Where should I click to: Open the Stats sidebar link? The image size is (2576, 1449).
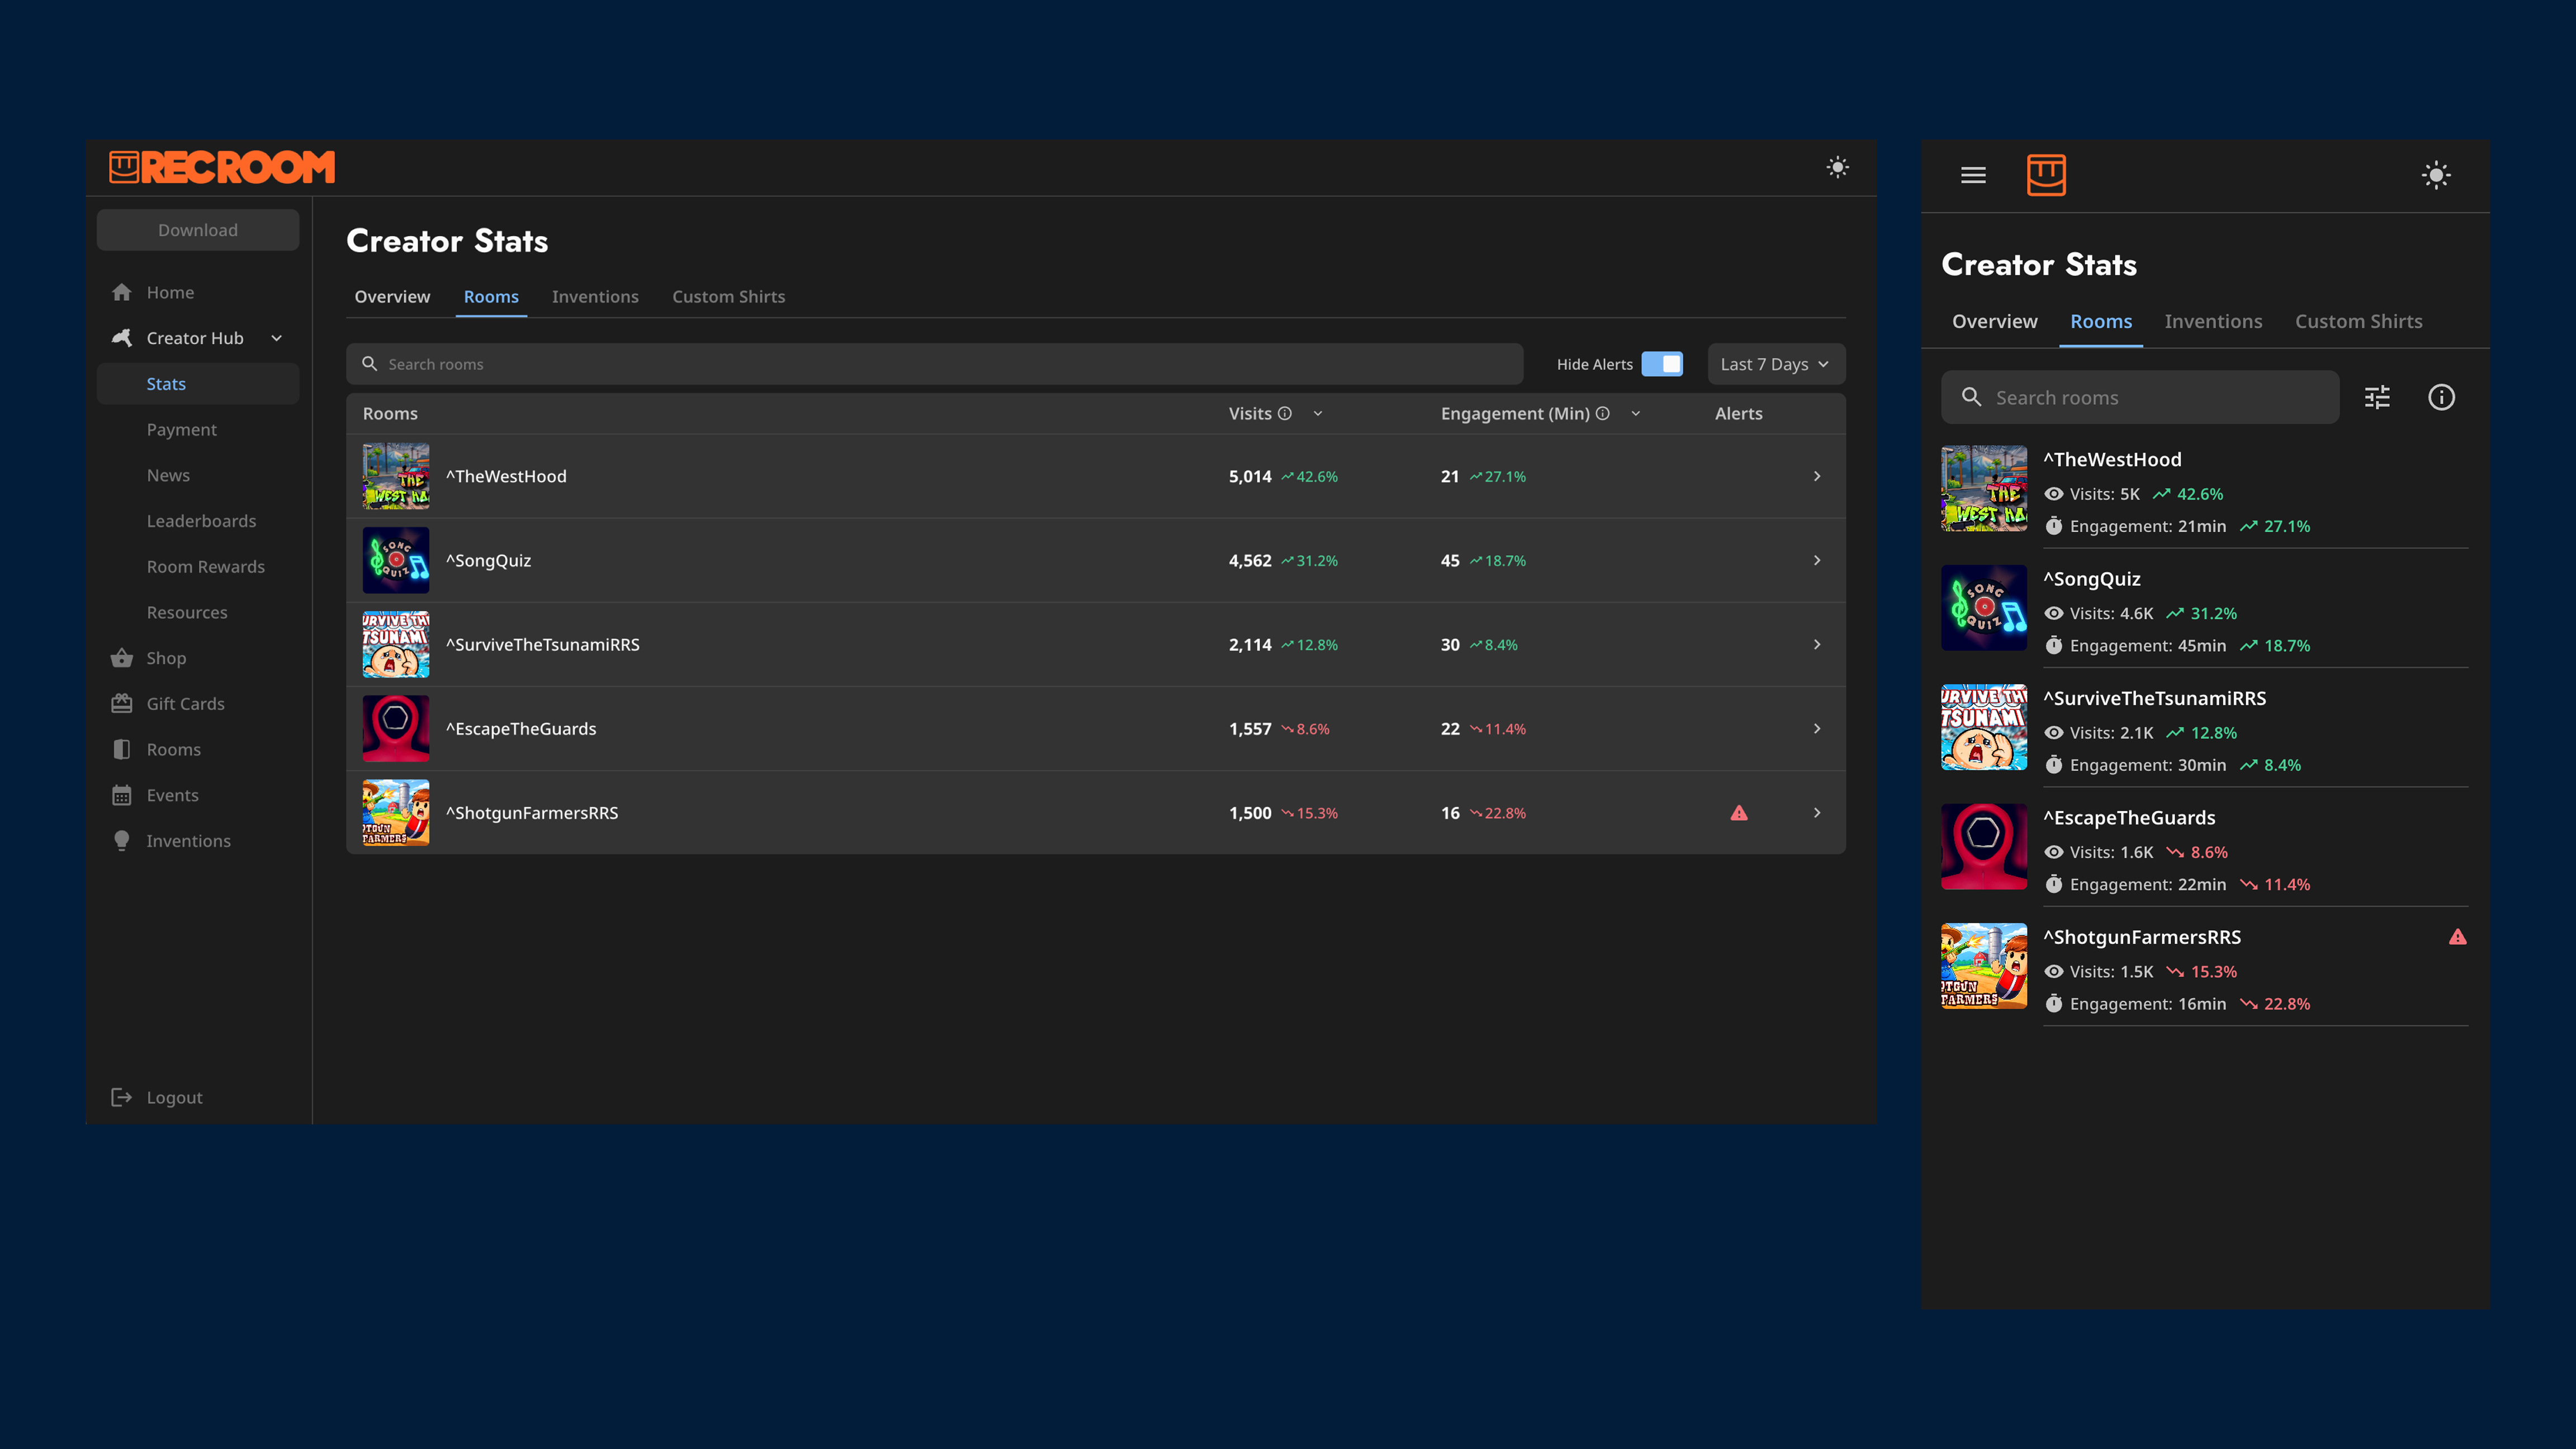pos(198,384)
